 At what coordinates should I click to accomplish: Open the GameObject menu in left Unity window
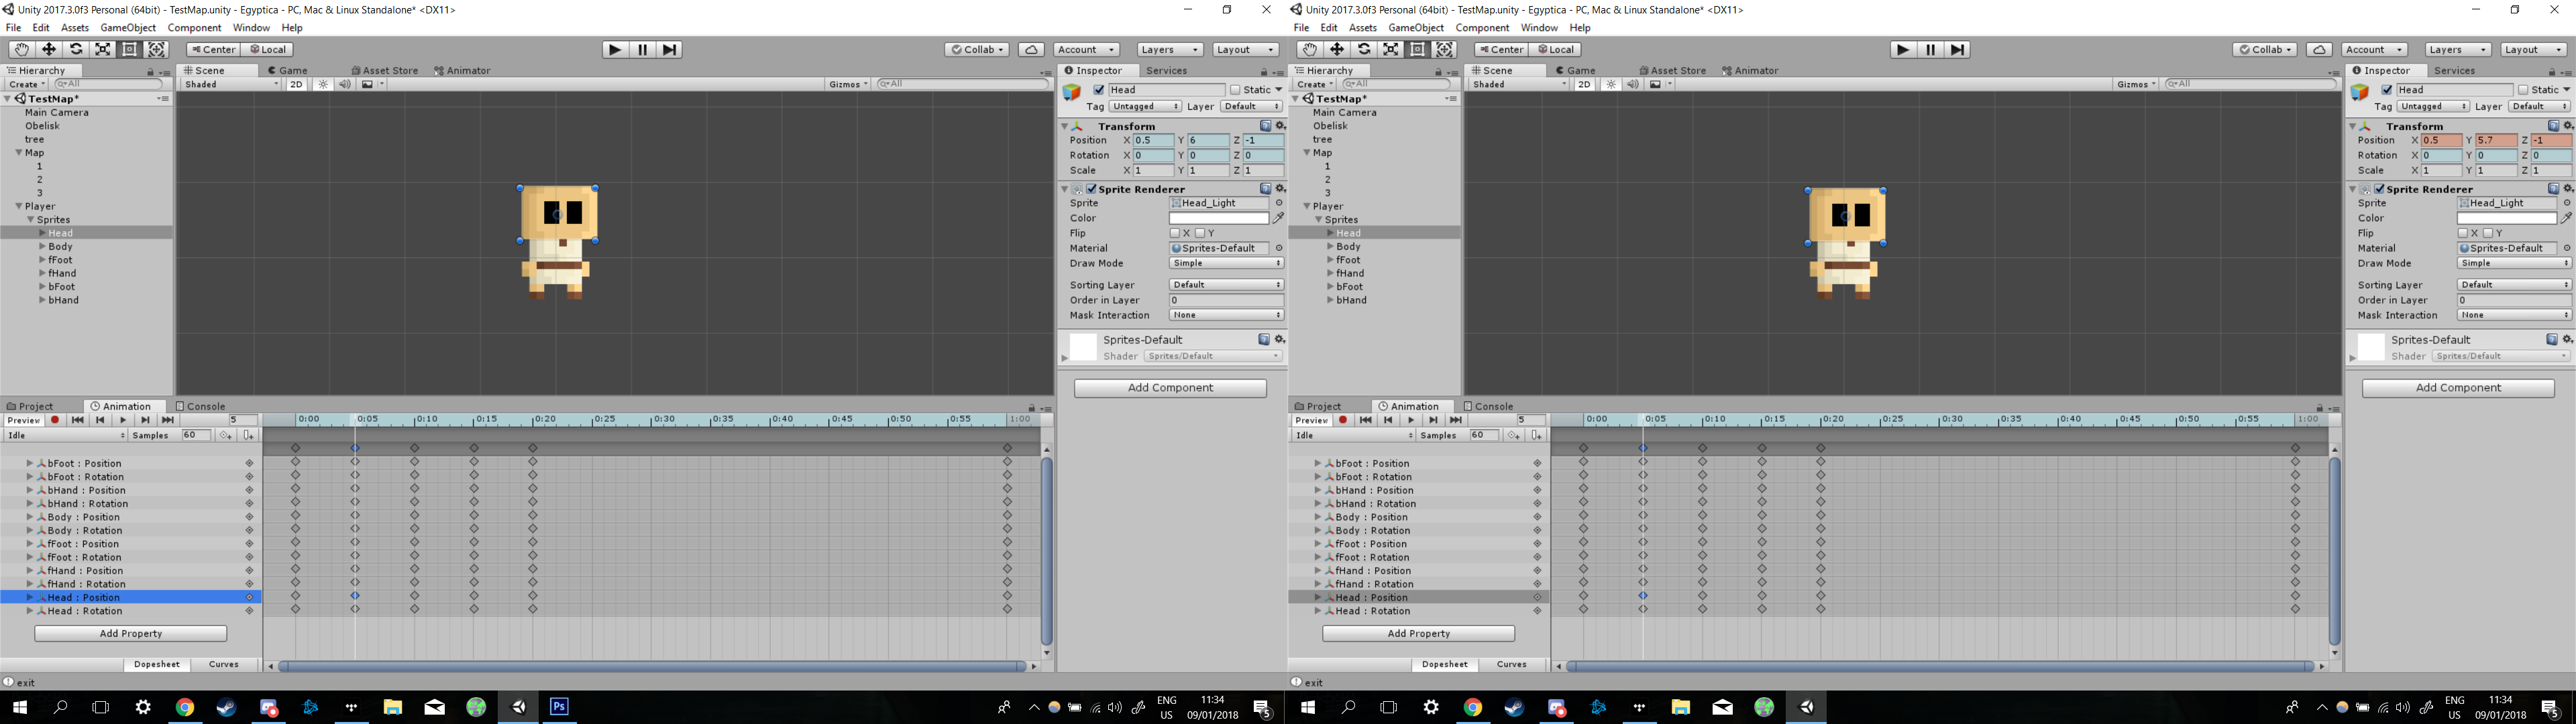[x=128, y=27]
